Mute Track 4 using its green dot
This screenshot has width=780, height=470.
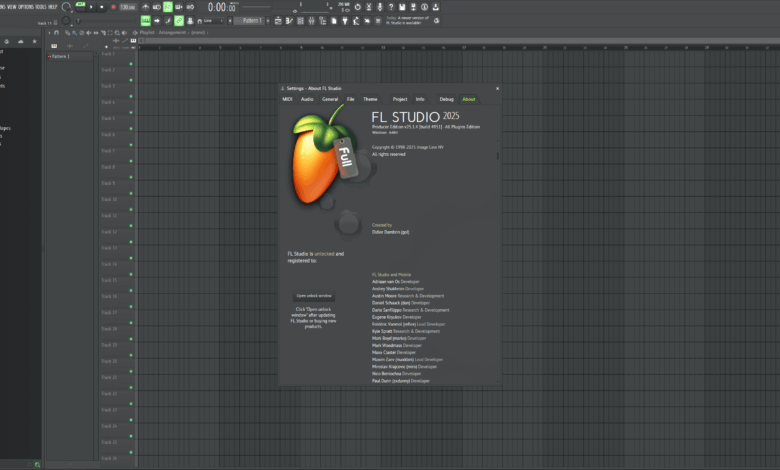pyautogui.click(x=131, y=112)
